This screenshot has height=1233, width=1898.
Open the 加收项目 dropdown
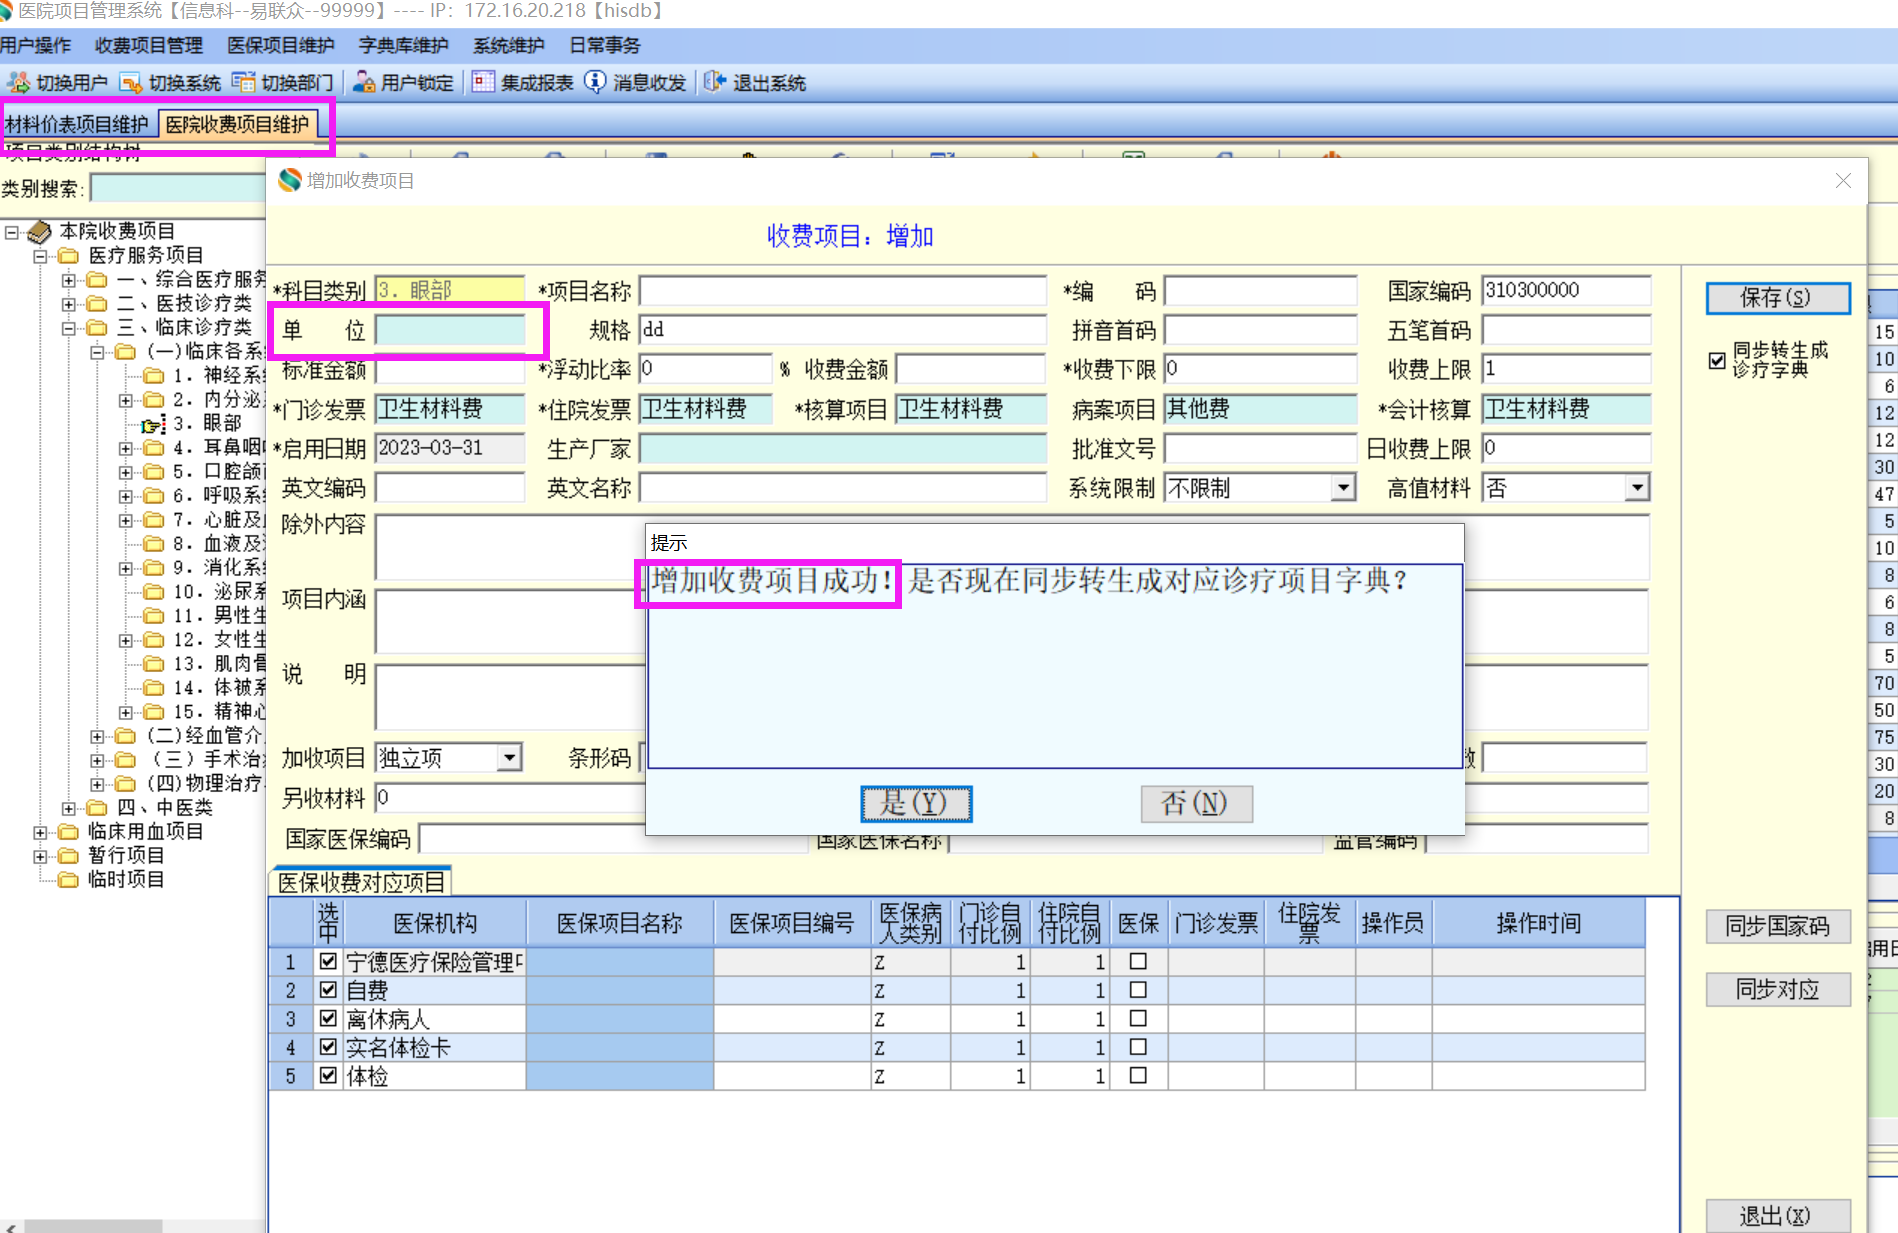point(509,758)
